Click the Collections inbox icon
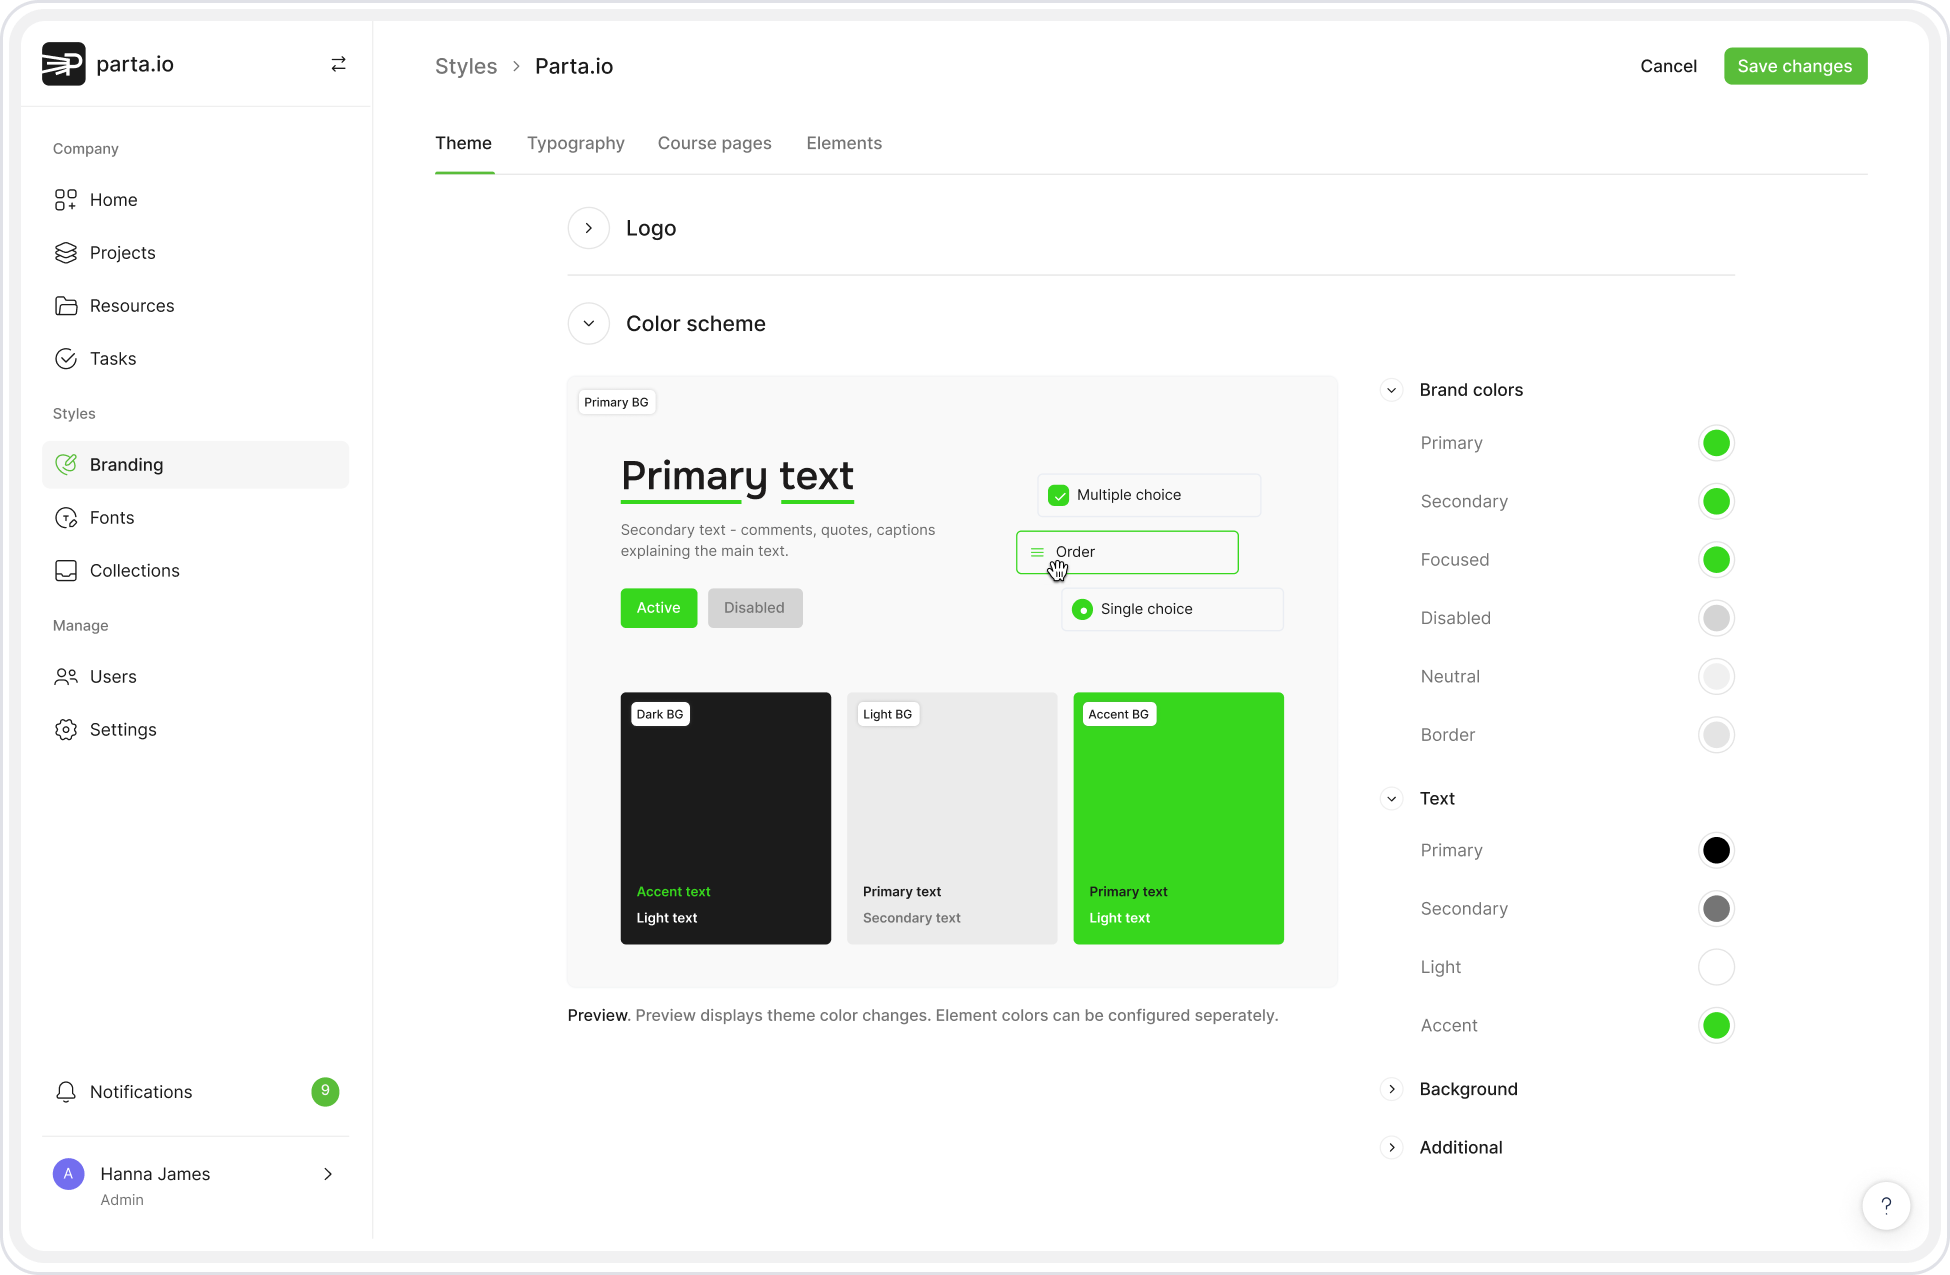The height and width of the screenshot is (1275, 1950). pyautogui.click(x=66, y=571)
